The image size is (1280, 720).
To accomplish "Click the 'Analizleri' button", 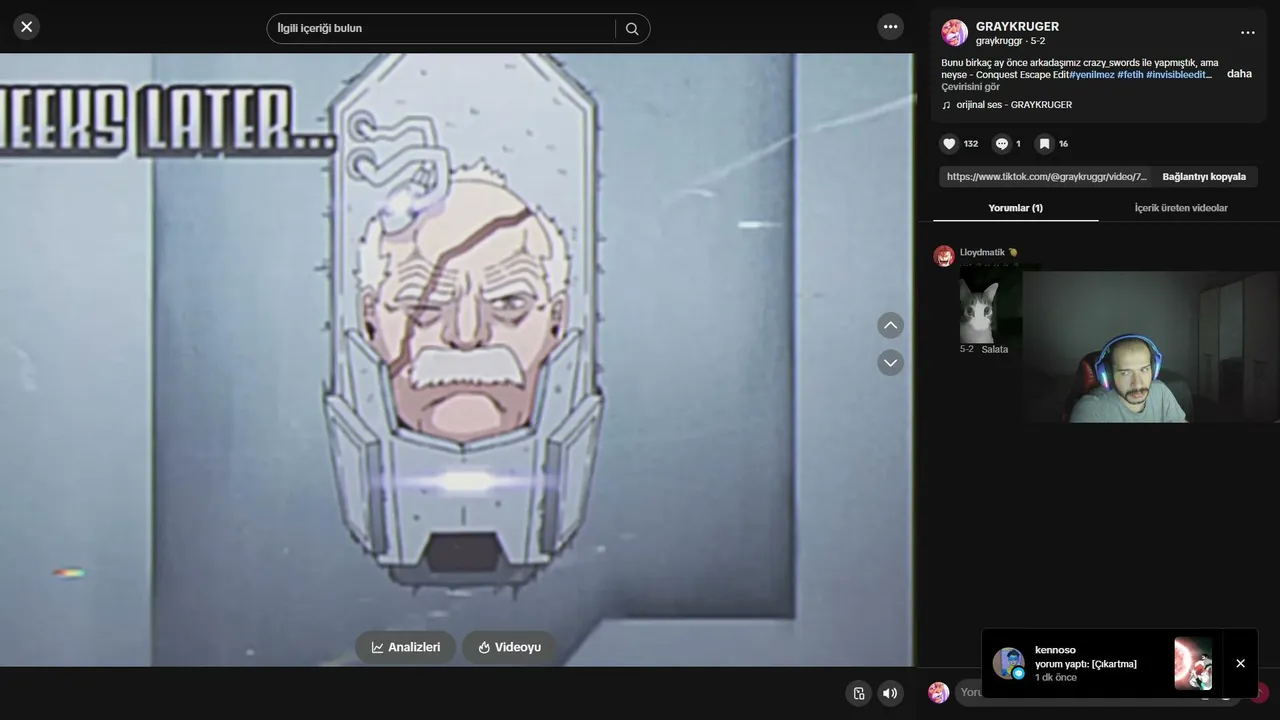I will pyautogui.click(x=405, y=647).
